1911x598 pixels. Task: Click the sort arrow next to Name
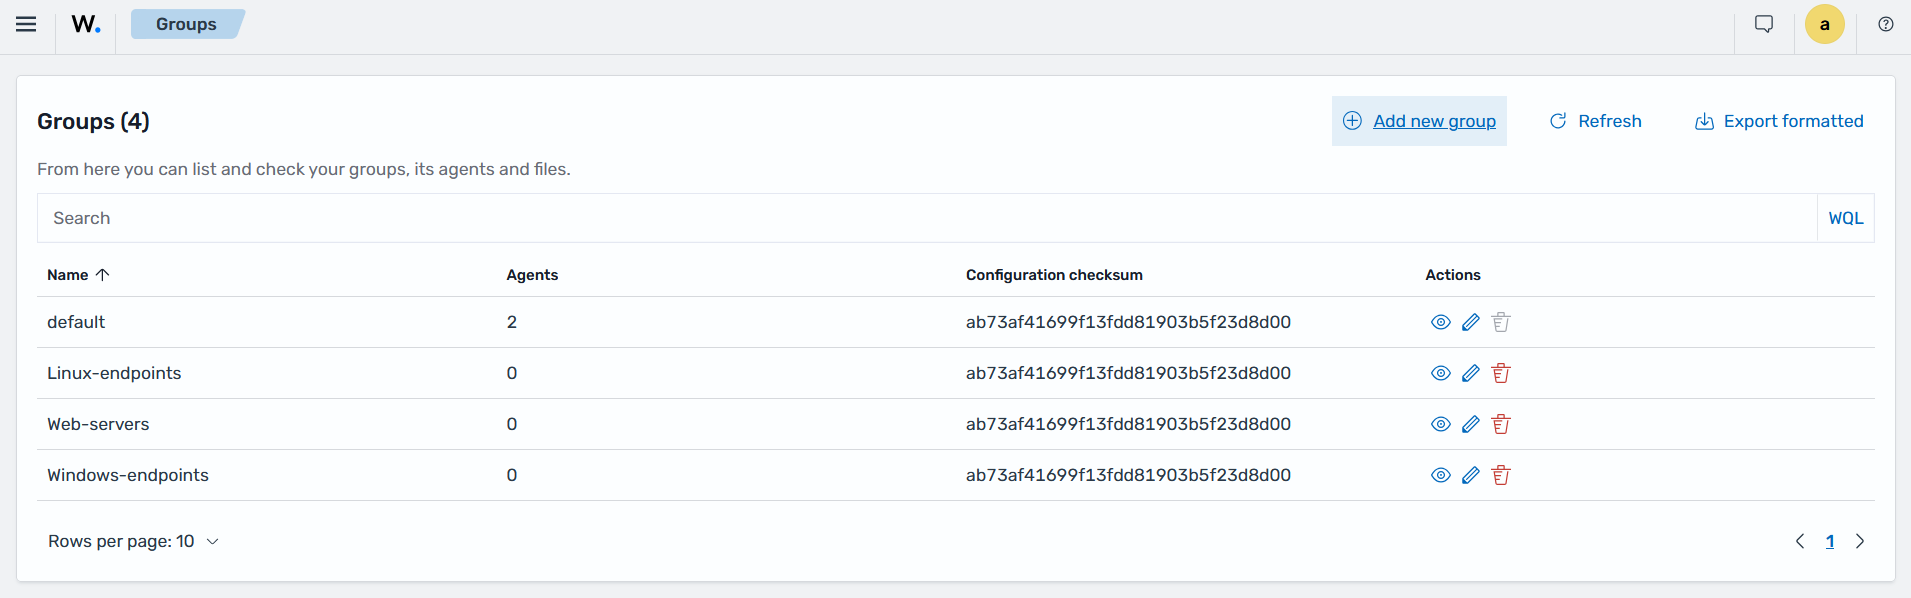102,275
